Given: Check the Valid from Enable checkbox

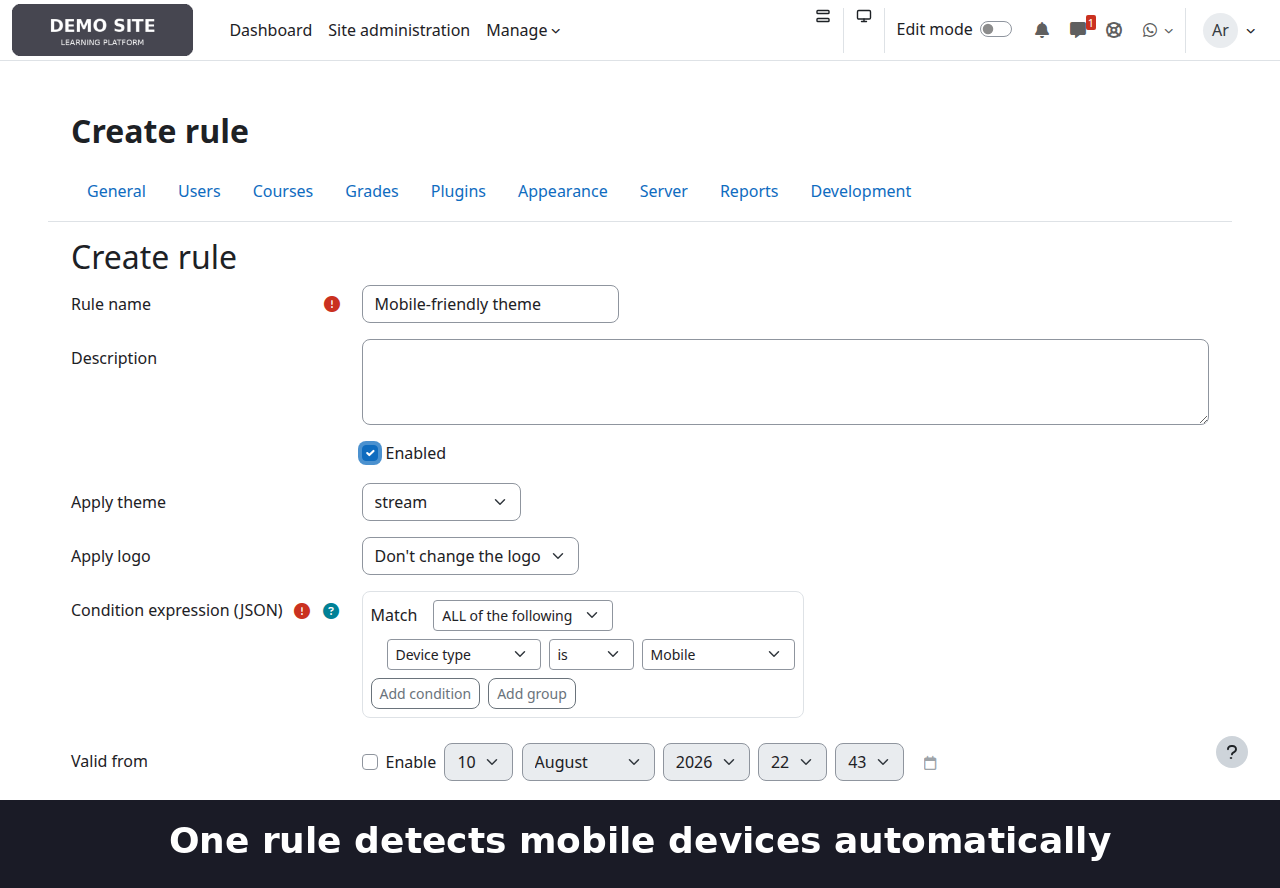Looking at the screenshot, I should click(x=370, y=762).
